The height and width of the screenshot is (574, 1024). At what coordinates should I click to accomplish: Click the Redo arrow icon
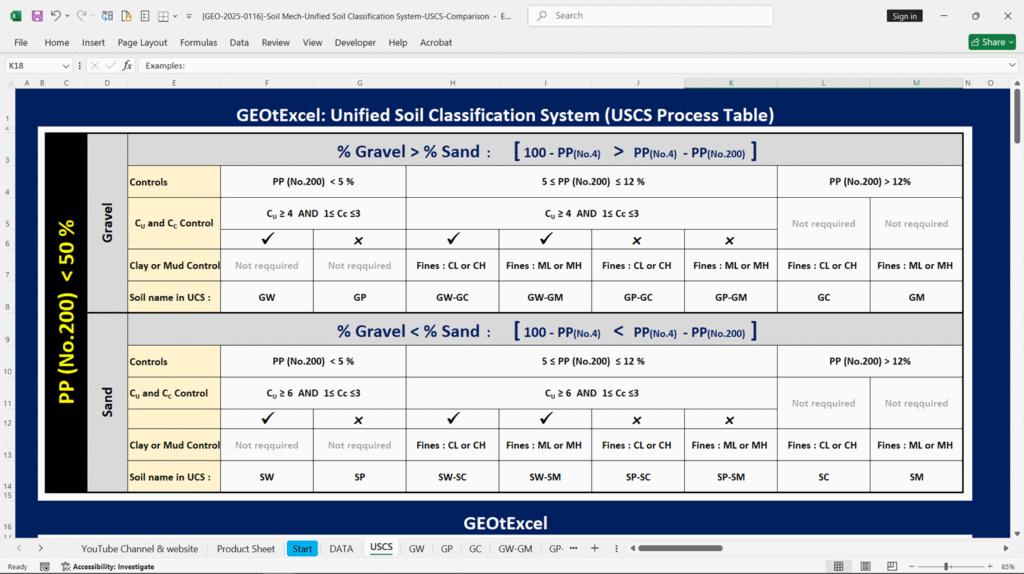pos(81,16)
